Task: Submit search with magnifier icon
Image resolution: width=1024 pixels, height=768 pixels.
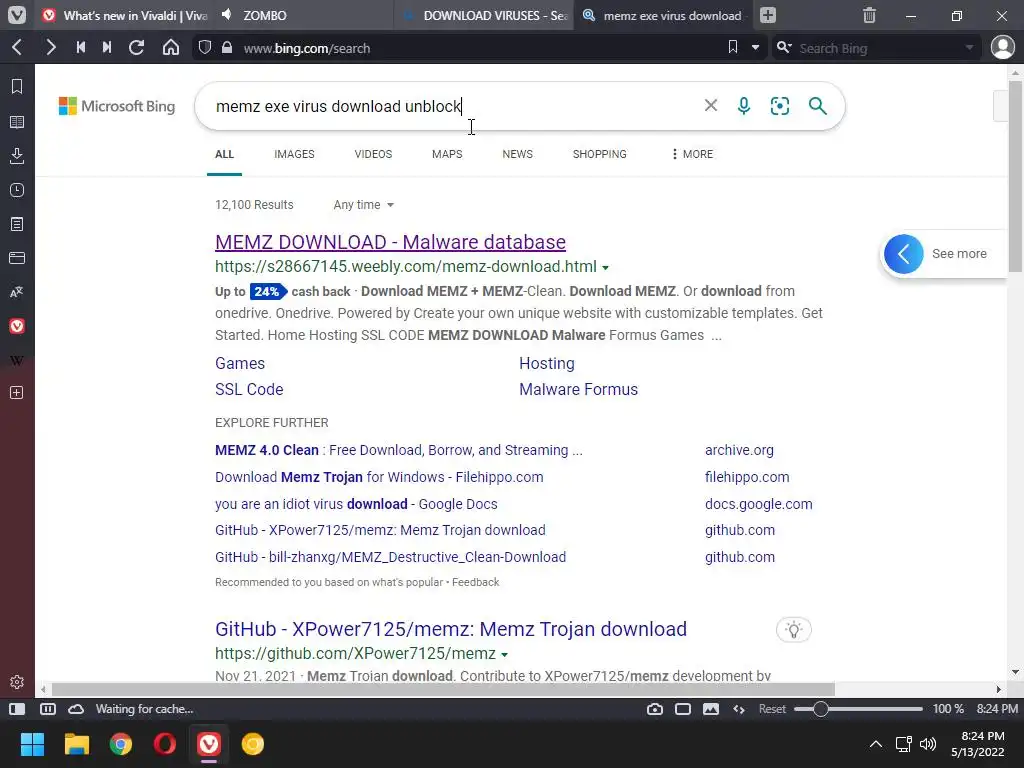Action: (818, 106)
